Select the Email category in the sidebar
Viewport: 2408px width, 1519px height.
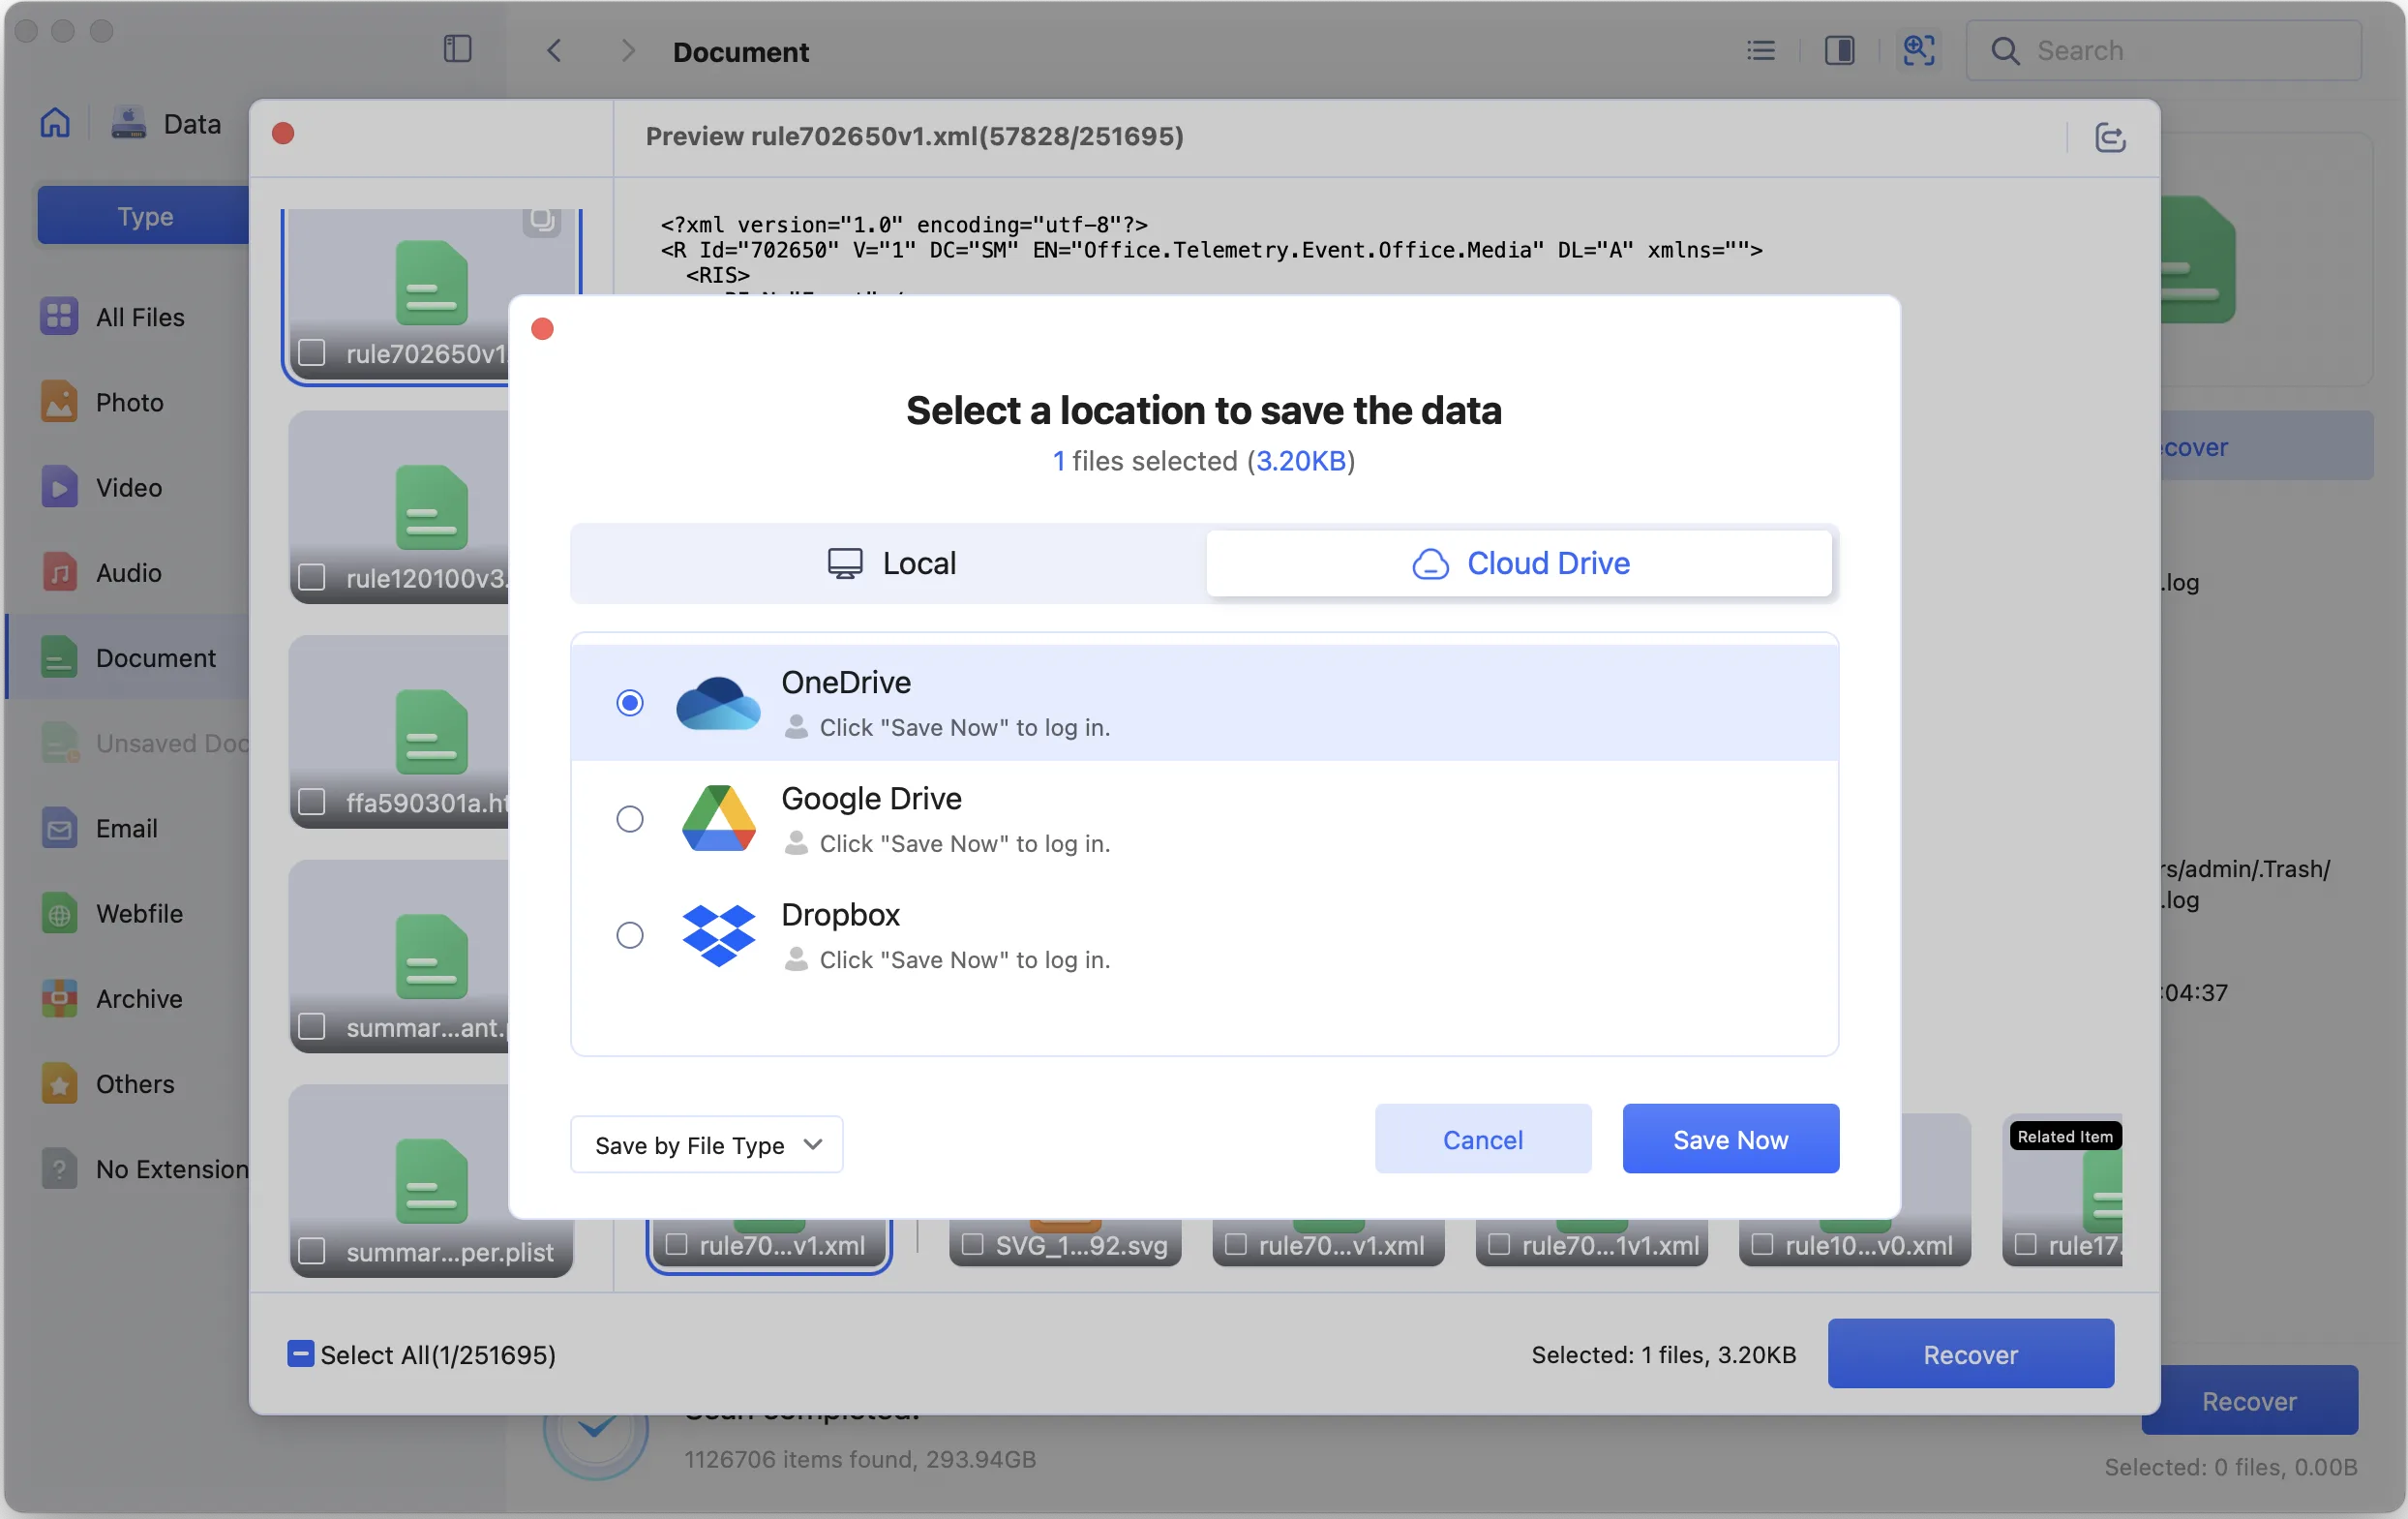pos(126,828)
